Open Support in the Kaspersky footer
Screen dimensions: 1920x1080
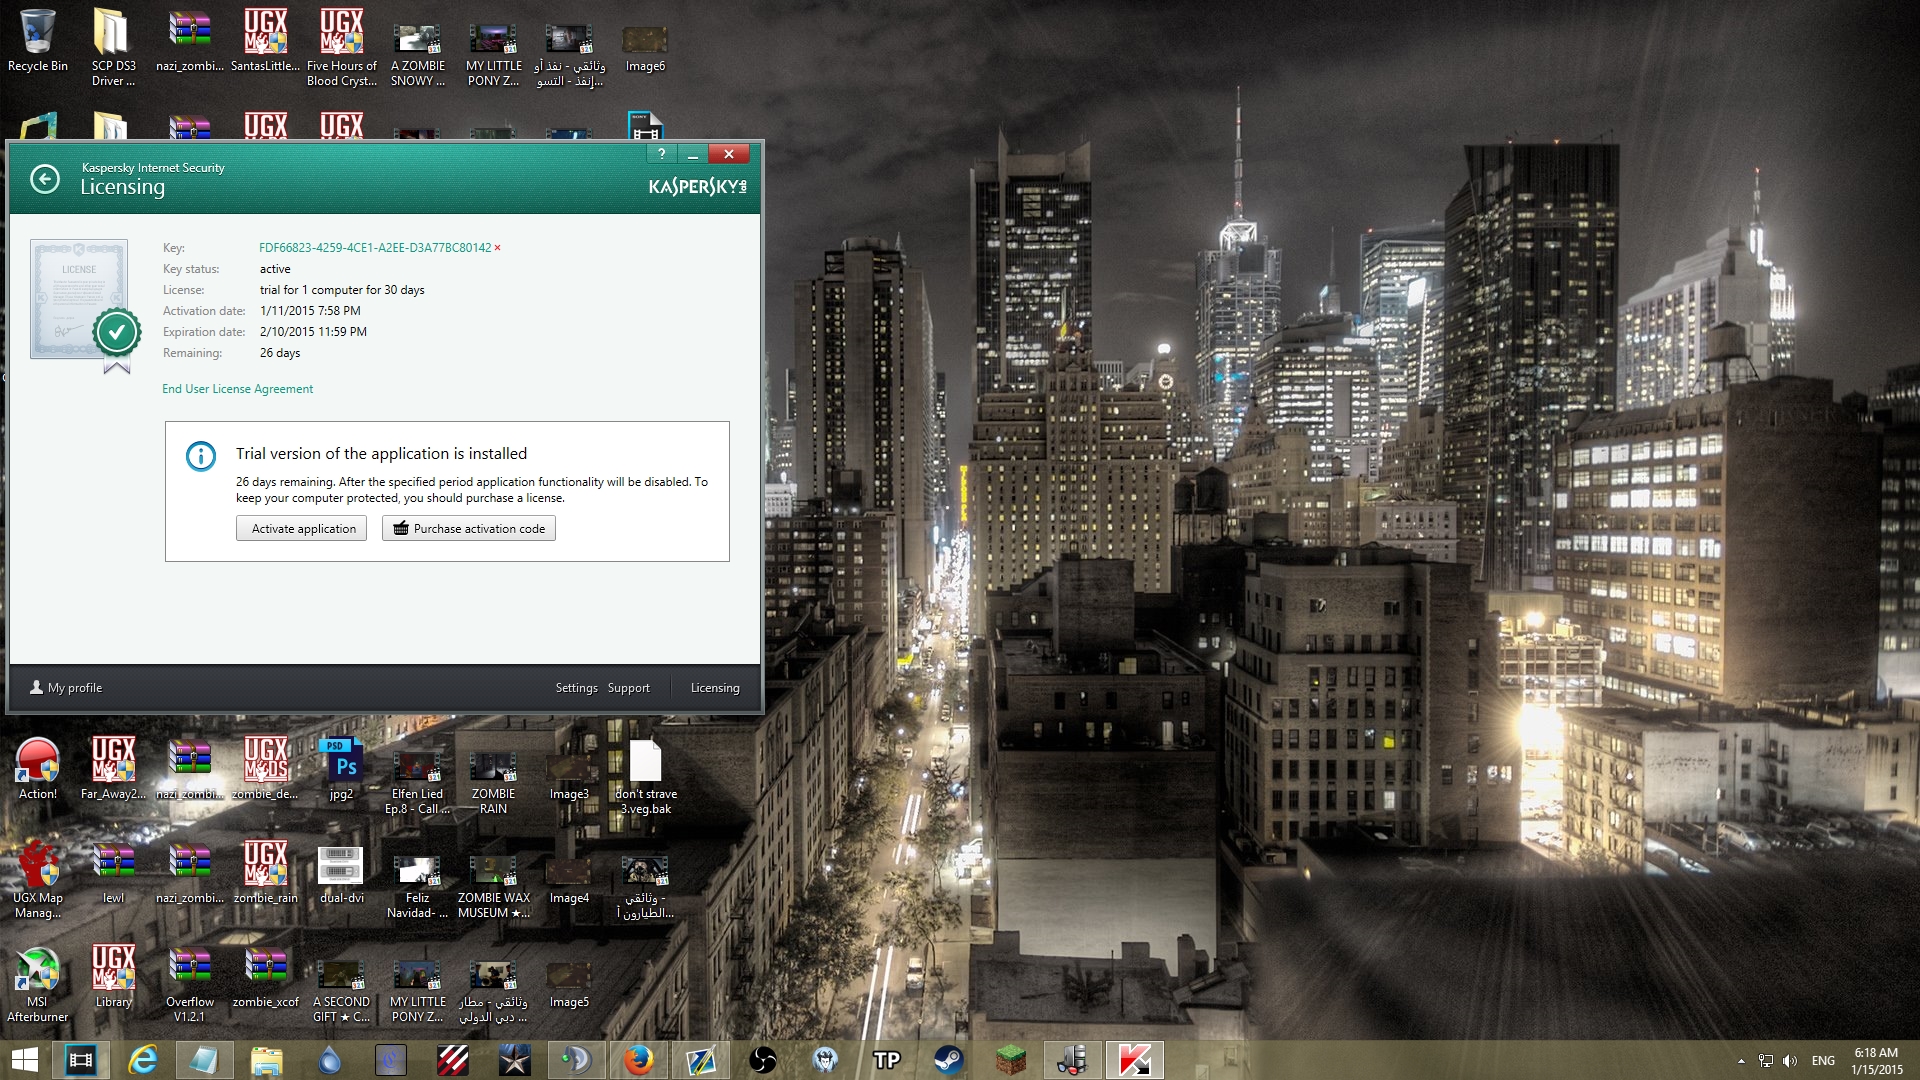pyautogui.click(x=629, y=688)
